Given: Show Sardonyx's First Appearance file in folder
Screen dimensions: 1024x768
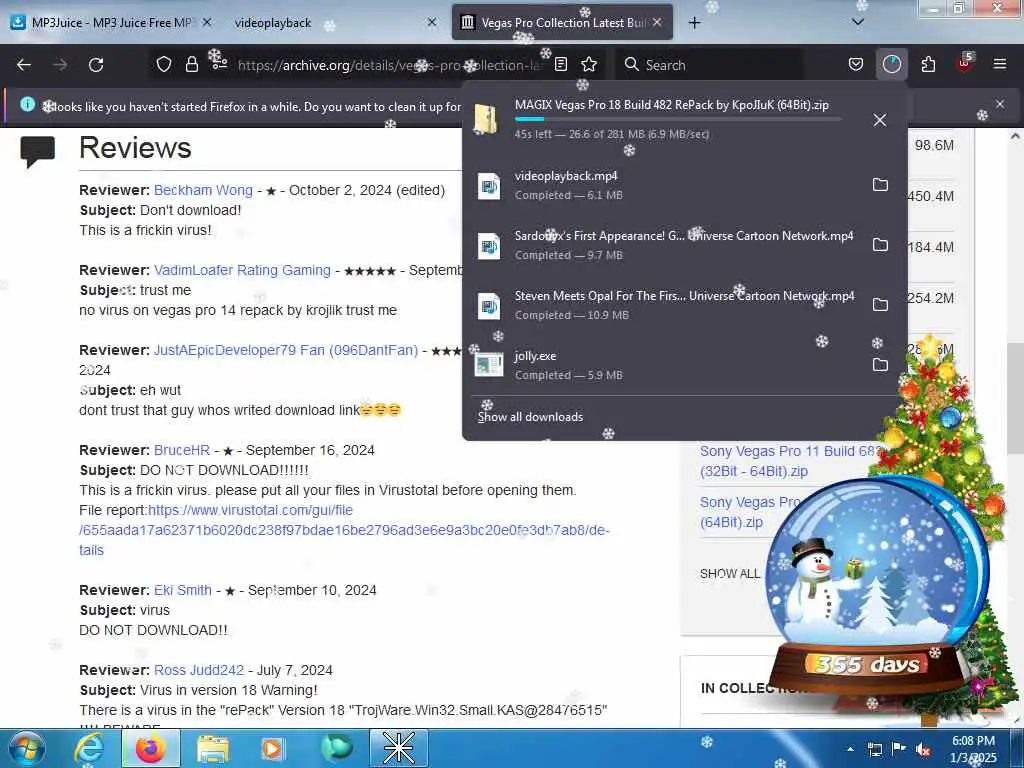Looking at the screenshot, I should [x=880, y=245].
